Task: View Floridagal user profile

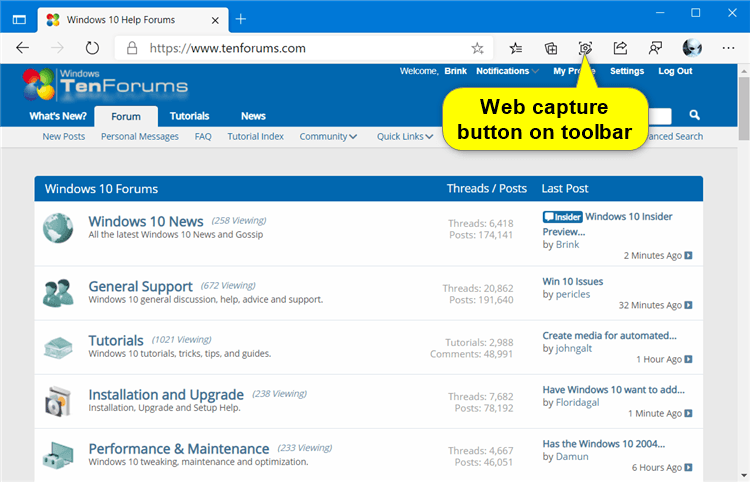Action: coord(577,403)
